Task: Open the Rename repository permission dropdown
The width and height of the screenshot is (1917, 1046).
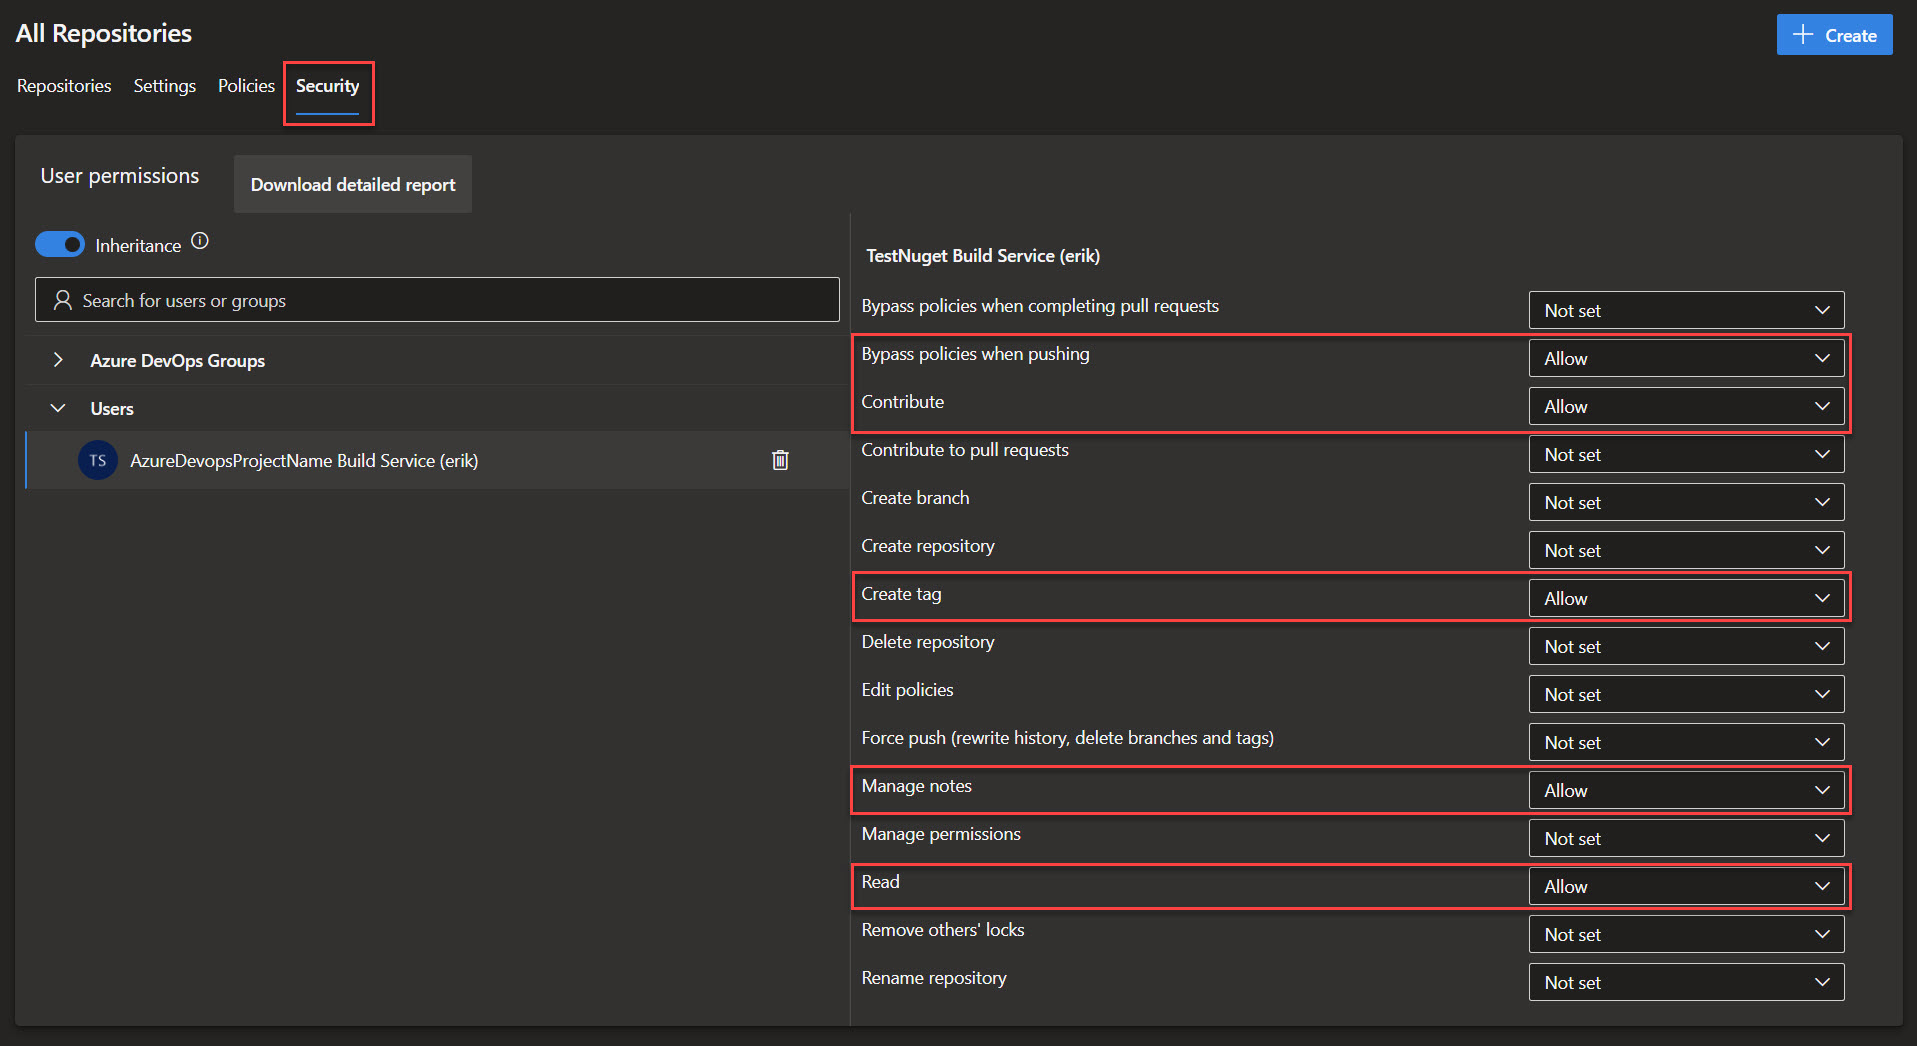Action: point(1686,982)
